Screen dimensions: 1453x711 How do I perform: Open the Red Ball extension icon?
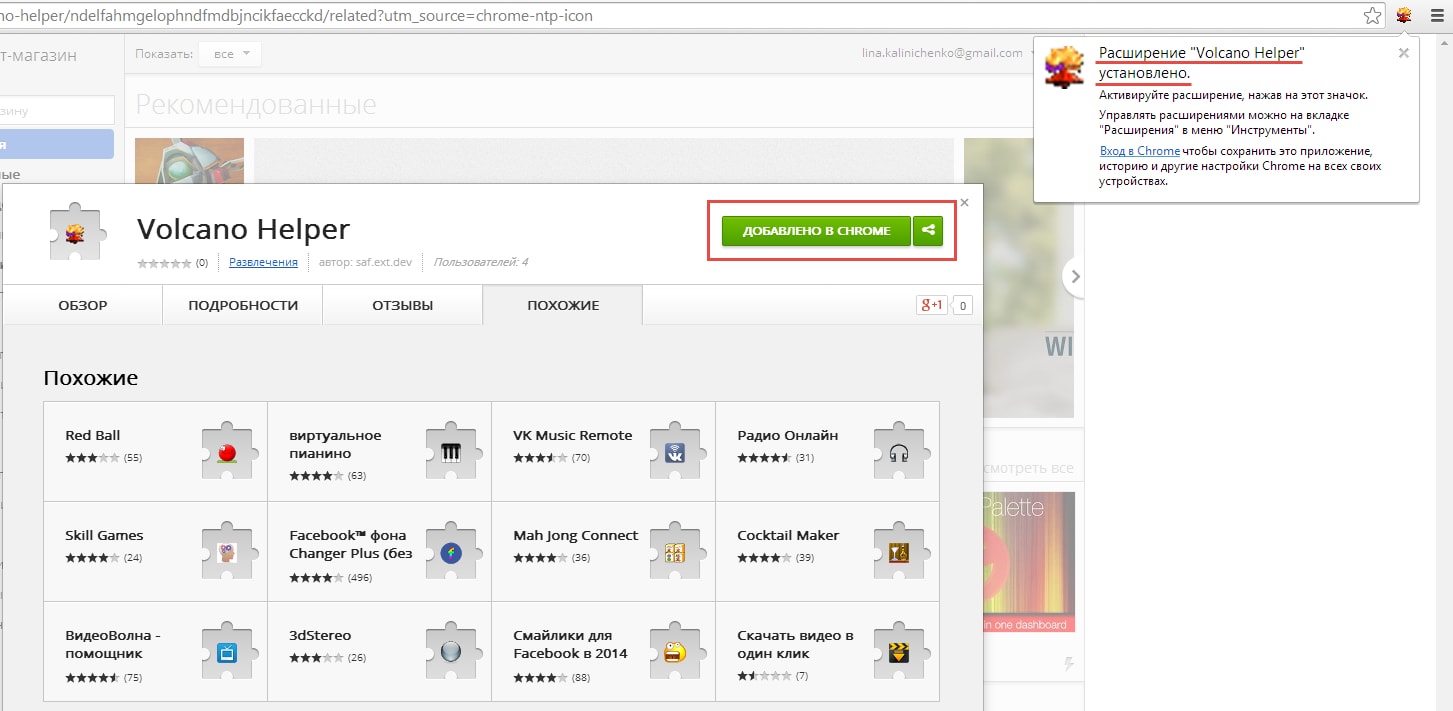227,453
